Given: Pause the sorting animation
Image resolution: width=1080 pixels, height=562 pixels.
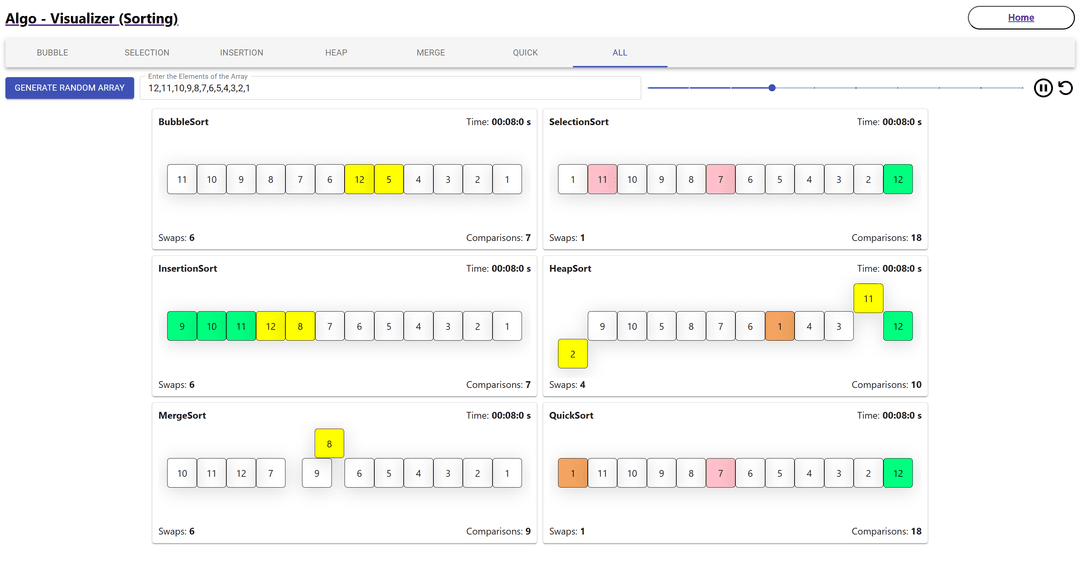Looking at the screenshot, I should tap(1043, 88).
